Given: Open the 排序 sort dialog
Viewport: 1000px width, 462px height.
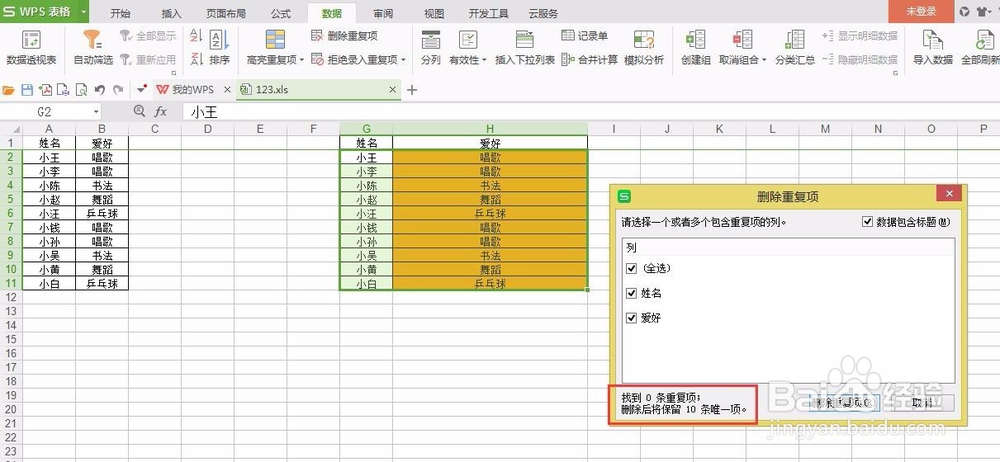Looking at the screenshot, I should click(219, 48).
